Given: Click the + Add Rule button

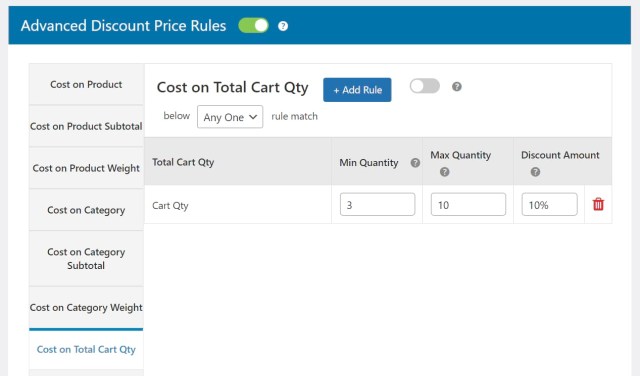Looking at the screenshot, I should 357,90.
